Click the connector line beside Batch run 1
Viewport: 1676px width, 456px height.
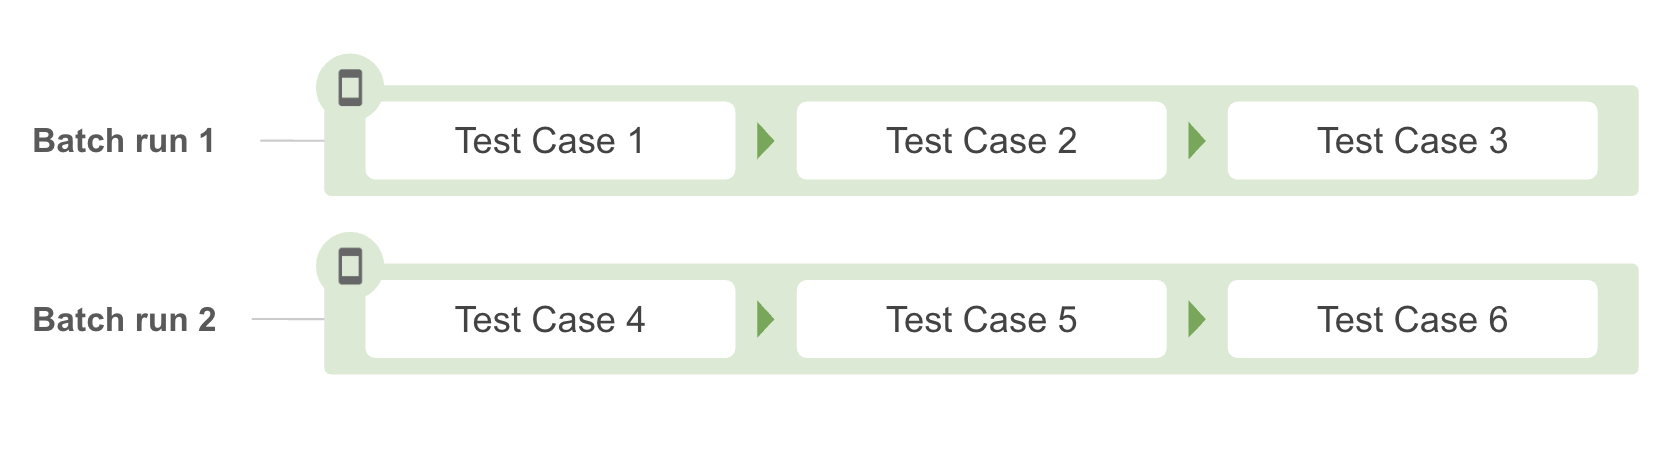[292, 141]
